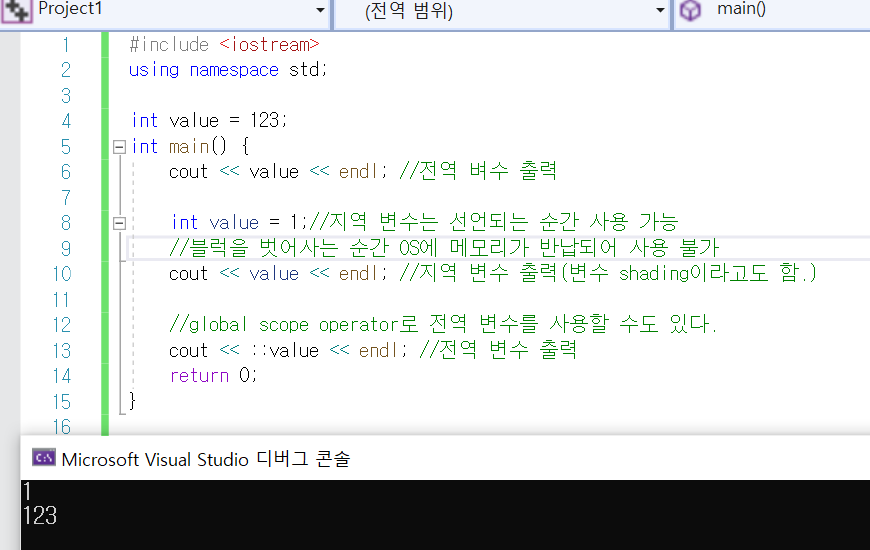Click console output '1' on first line
Screen dimensions: 870x550
(27, 492)
